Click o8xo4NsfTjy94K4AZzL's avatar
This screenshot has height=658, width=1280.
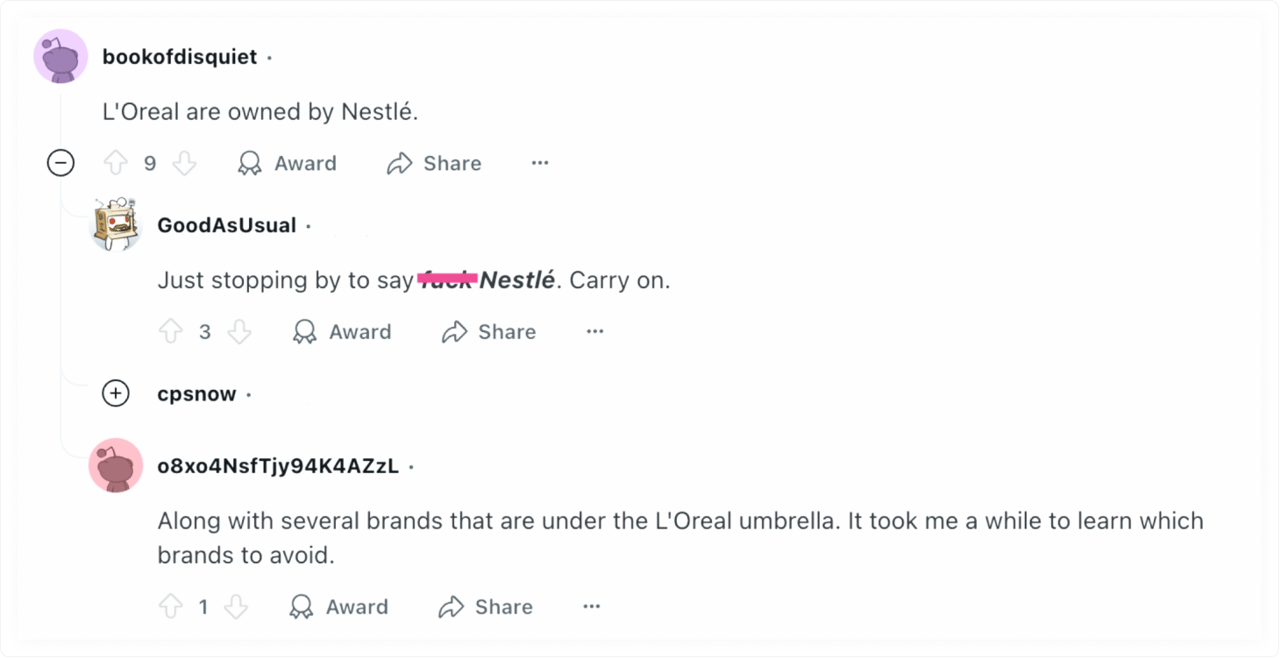[116, 466]
